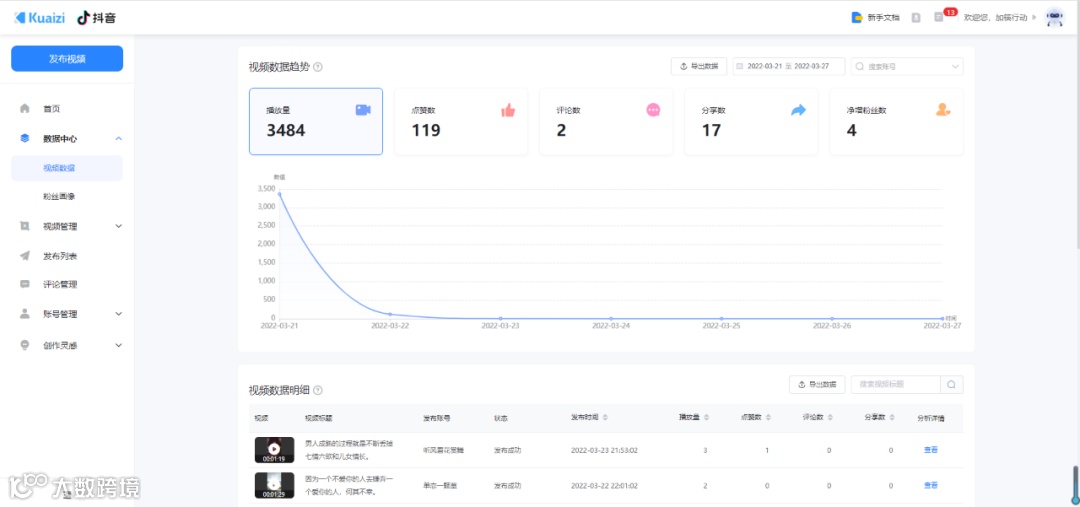The height and width of the screenshot is (507, 1080).
Task: Click paper-plane icon beside 发布列表
Action: tap(25, 256)
